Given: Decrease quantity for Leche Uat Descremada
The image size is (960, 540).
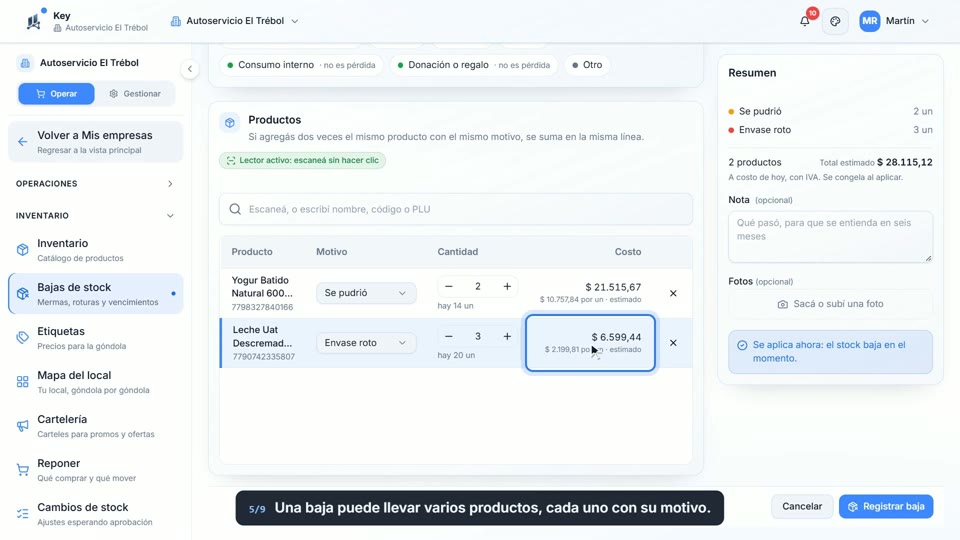Looking at the screenshot, I should [x=449, y=336].
